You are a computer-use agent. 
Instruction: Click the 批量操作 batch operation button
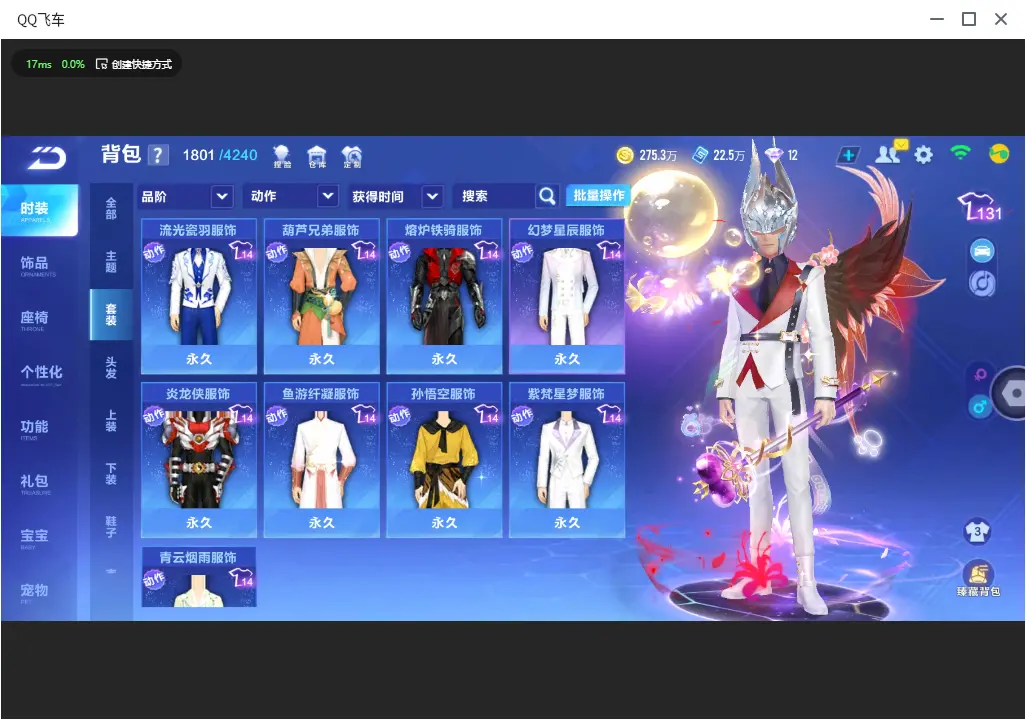[x=598, y=195]
